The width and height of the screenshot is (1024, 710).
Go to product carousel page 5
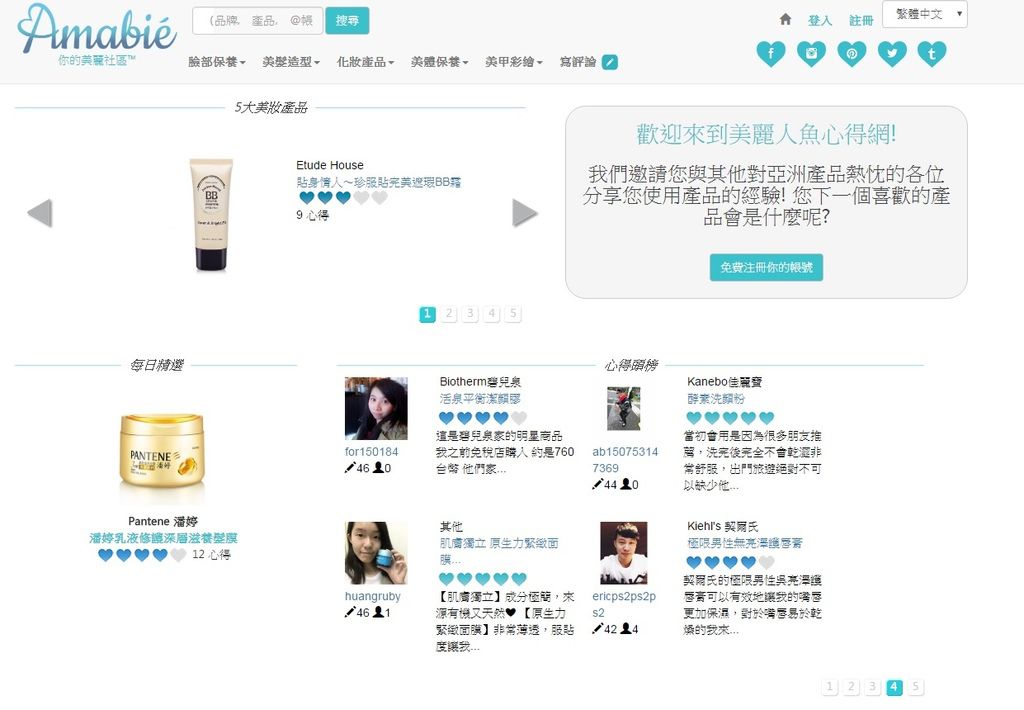(513, 314)
